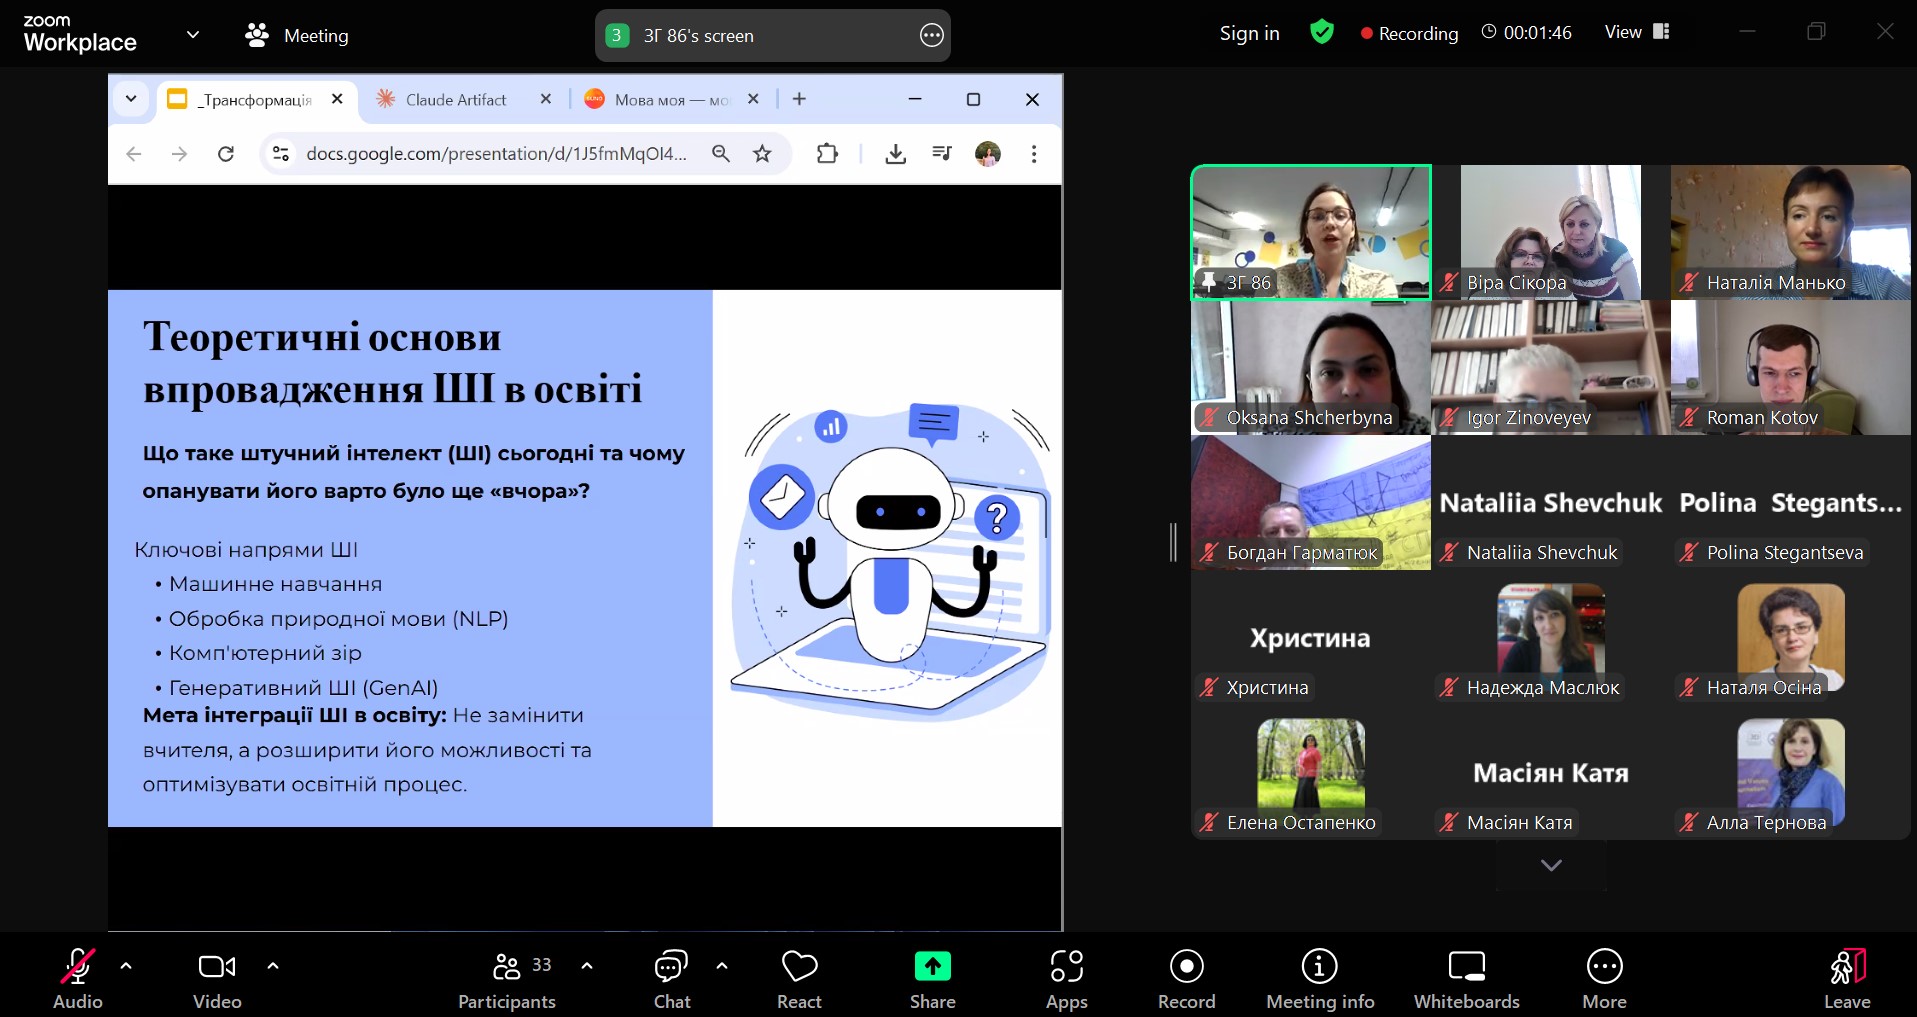This screenshot has width=1917, height=1017.
Task: Open Meeting info
Action: (x=1320, y=979)
